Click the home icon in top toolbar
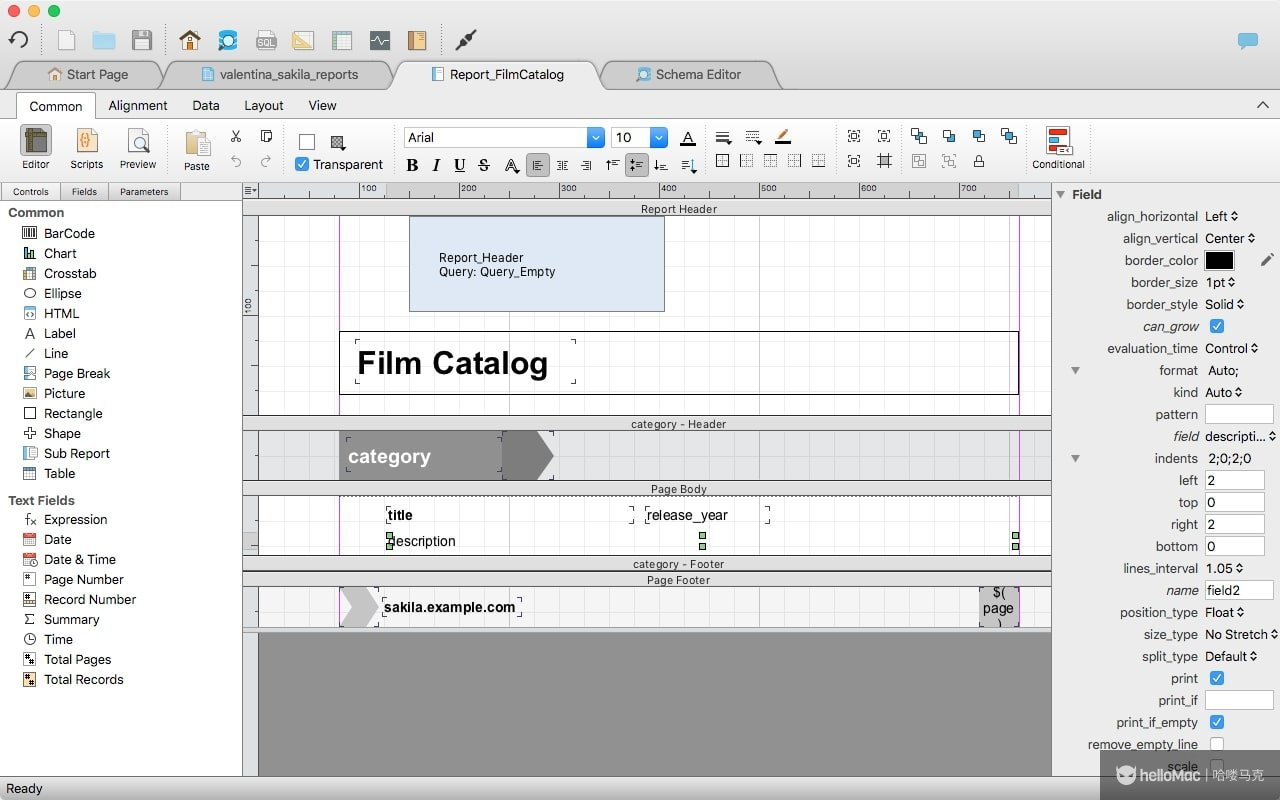1280x800 pixels. pos(190,40)
